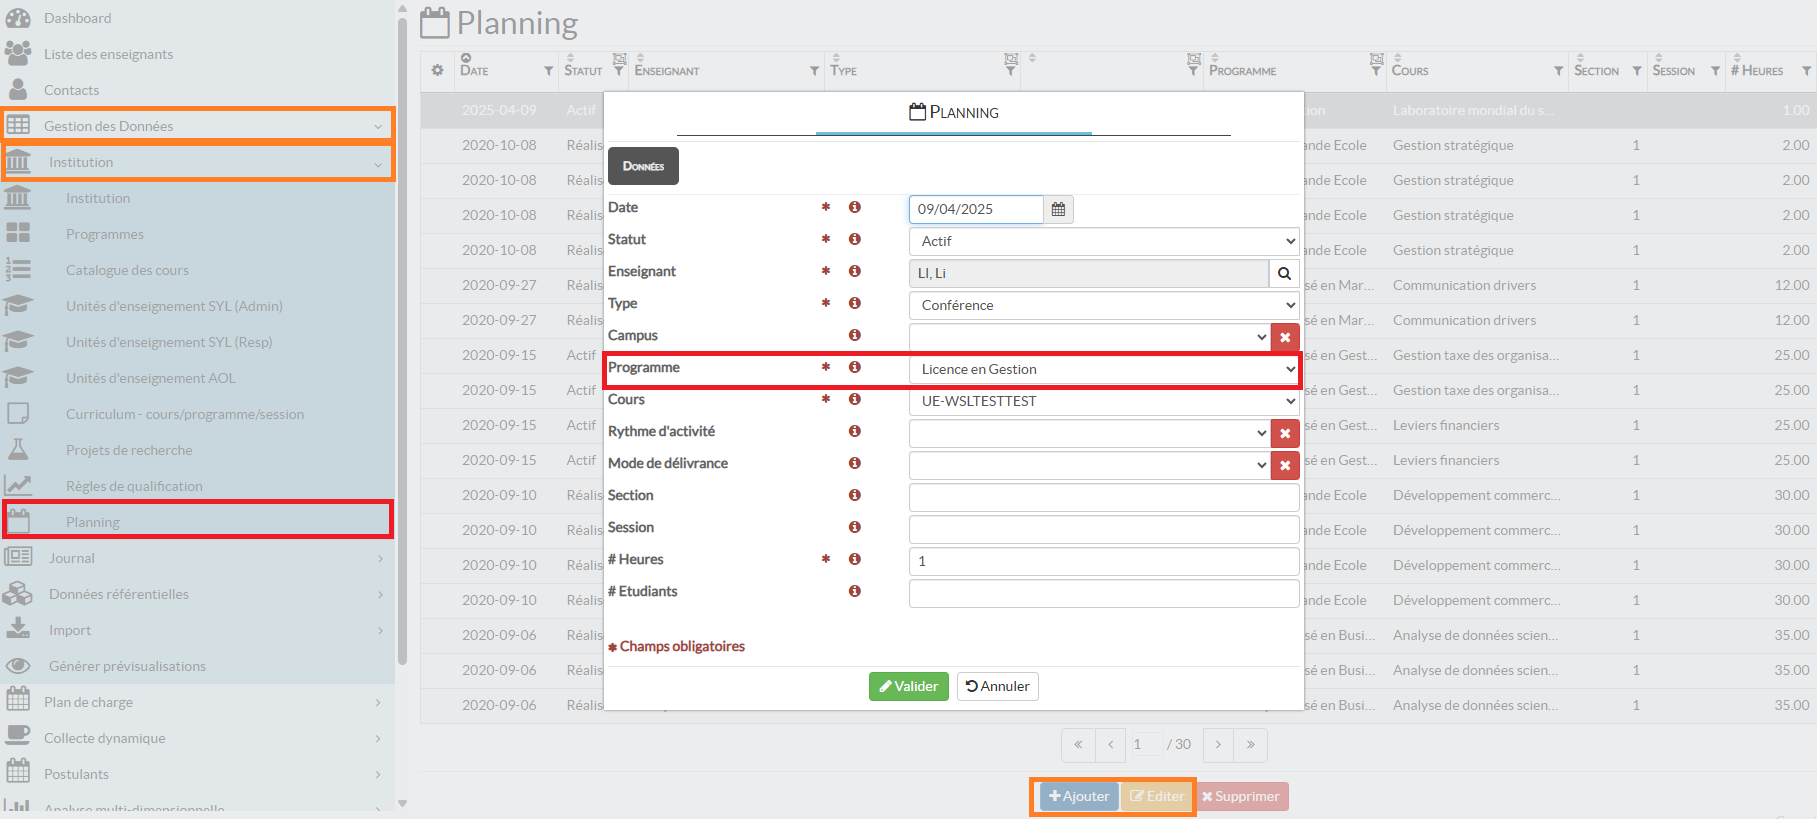Clear the Mode de délivrance field
The image size is (1817, 819).
tap(1285, 465)
